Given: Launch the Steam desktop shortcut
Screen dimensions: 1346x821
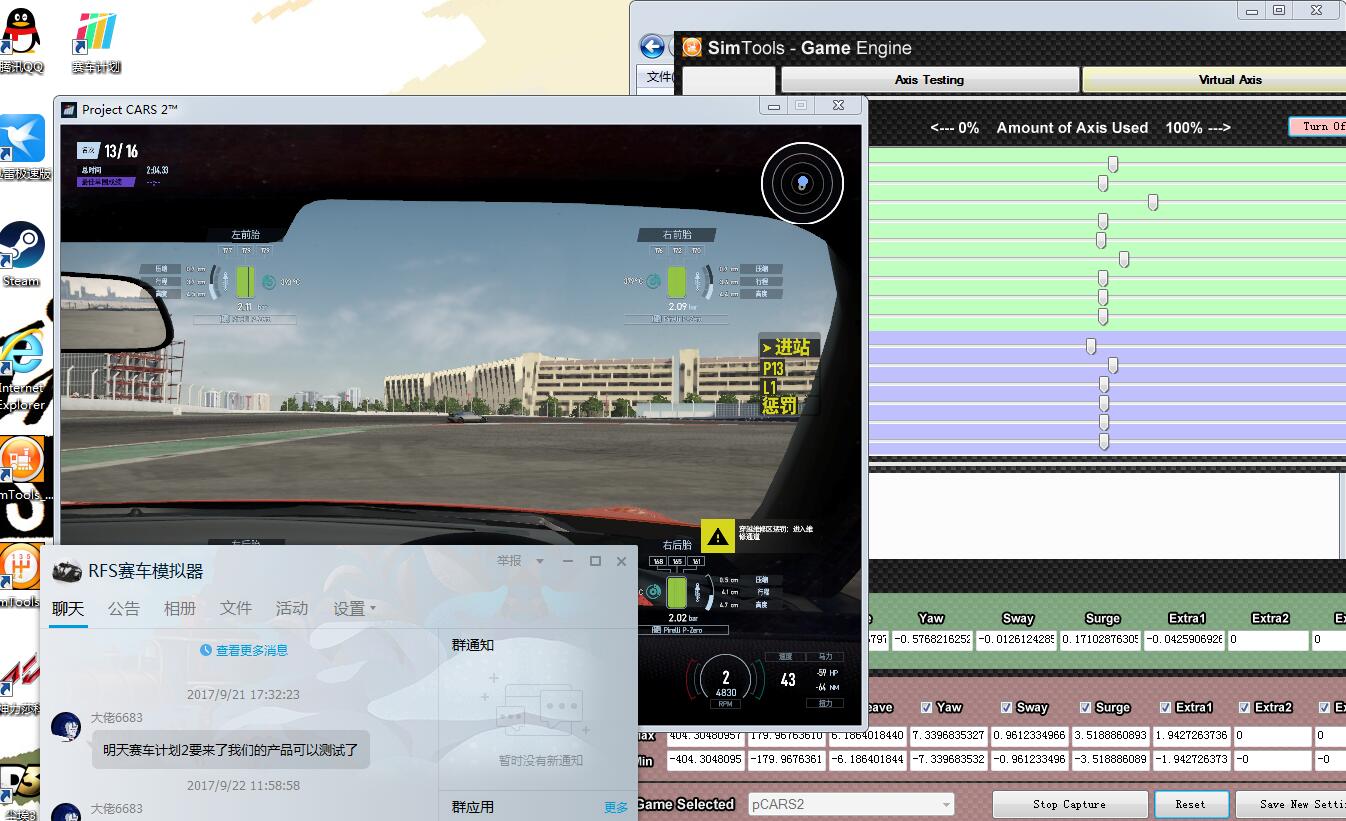Looking at the screenshot, I should tap(20, 254).
